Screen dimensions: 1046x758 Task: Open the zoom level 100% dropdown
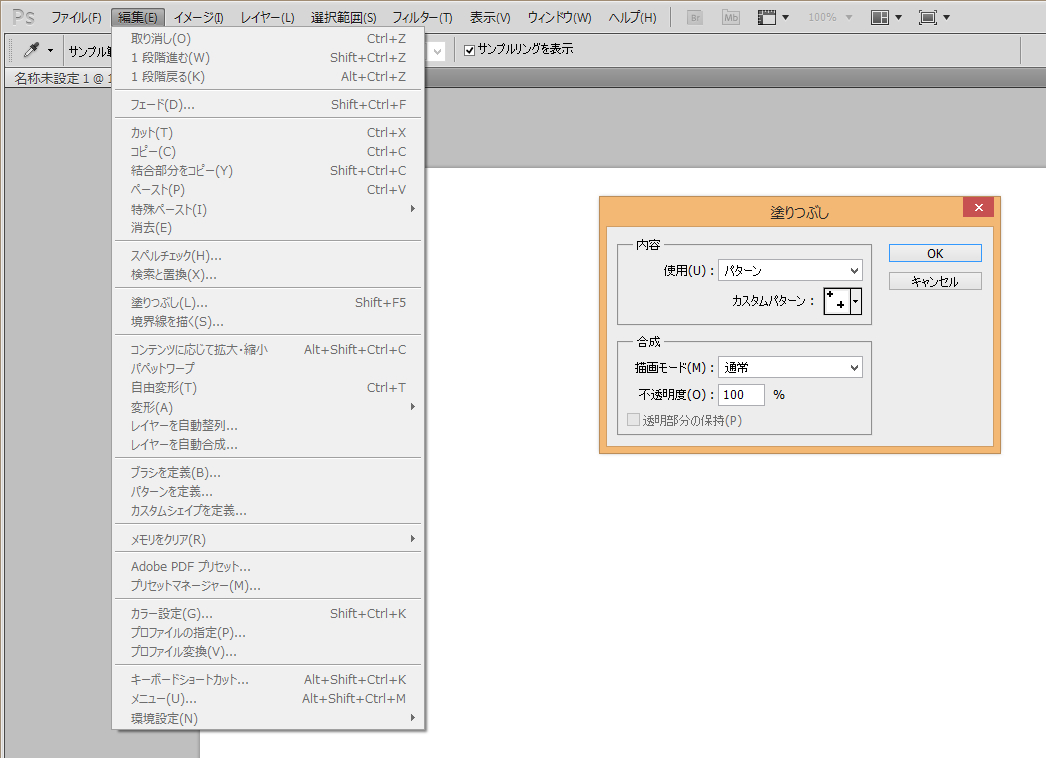[828, 18]
